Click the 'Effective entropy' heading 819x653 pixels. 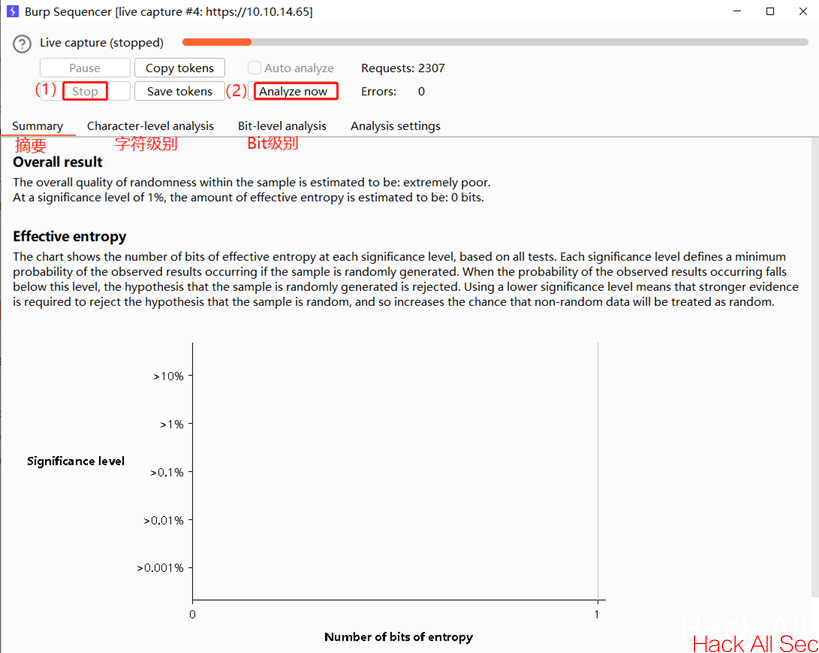click(x=69, y=237)
